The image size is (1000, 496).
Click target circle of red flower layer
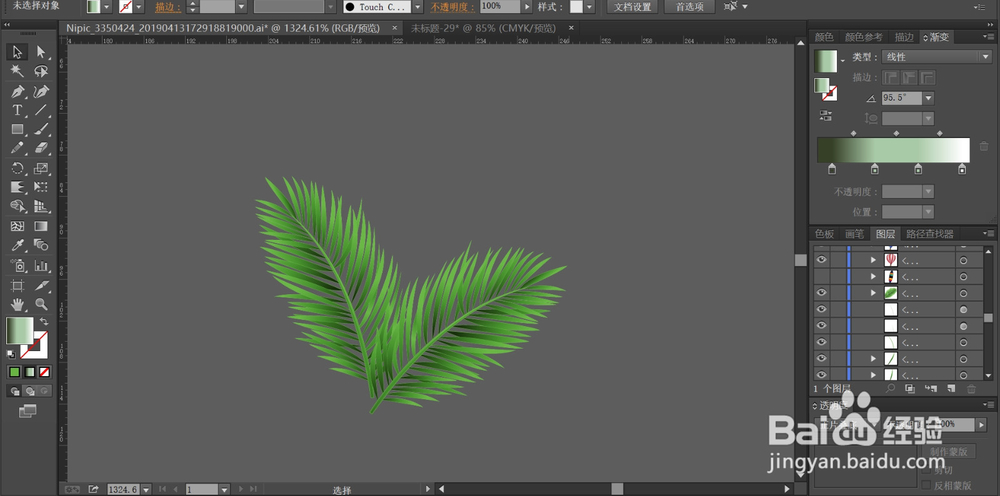pyautogui.click(x=963, y=260)
